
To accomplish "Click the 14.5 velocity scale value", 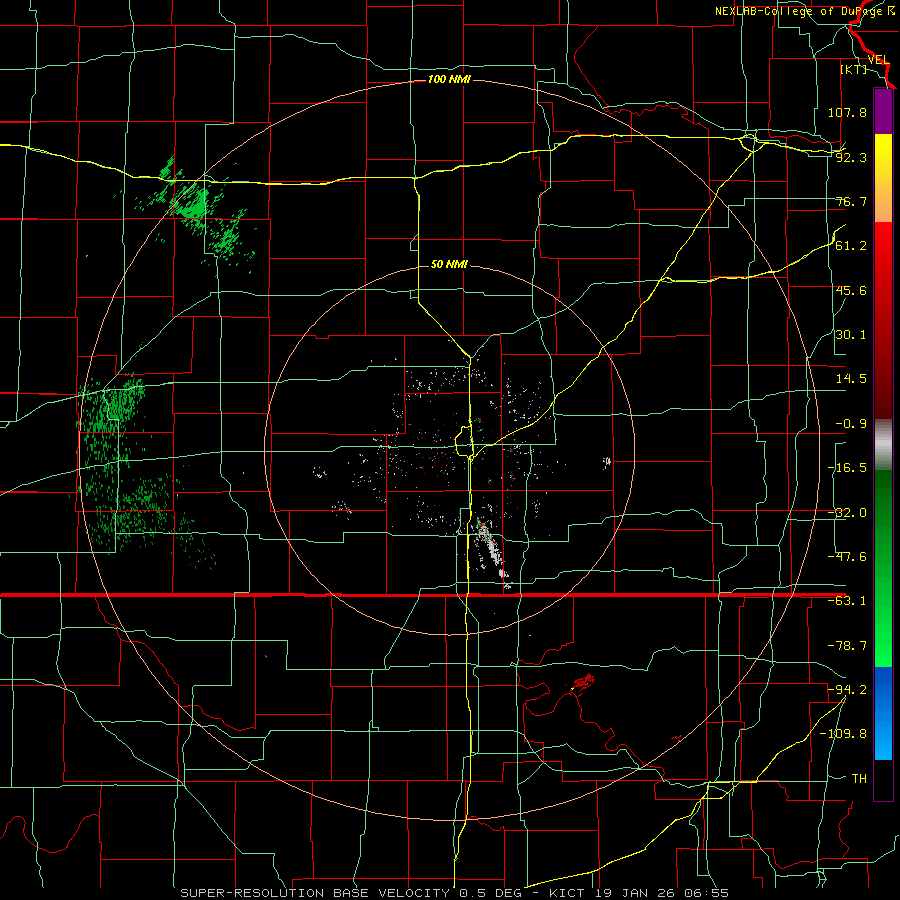I will pos(851,379).
